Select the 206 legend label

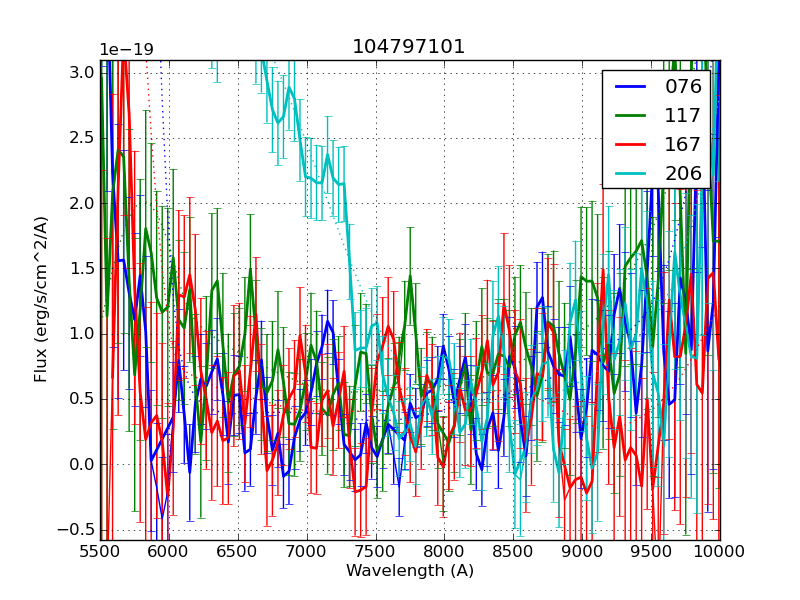tap(683, 173)
